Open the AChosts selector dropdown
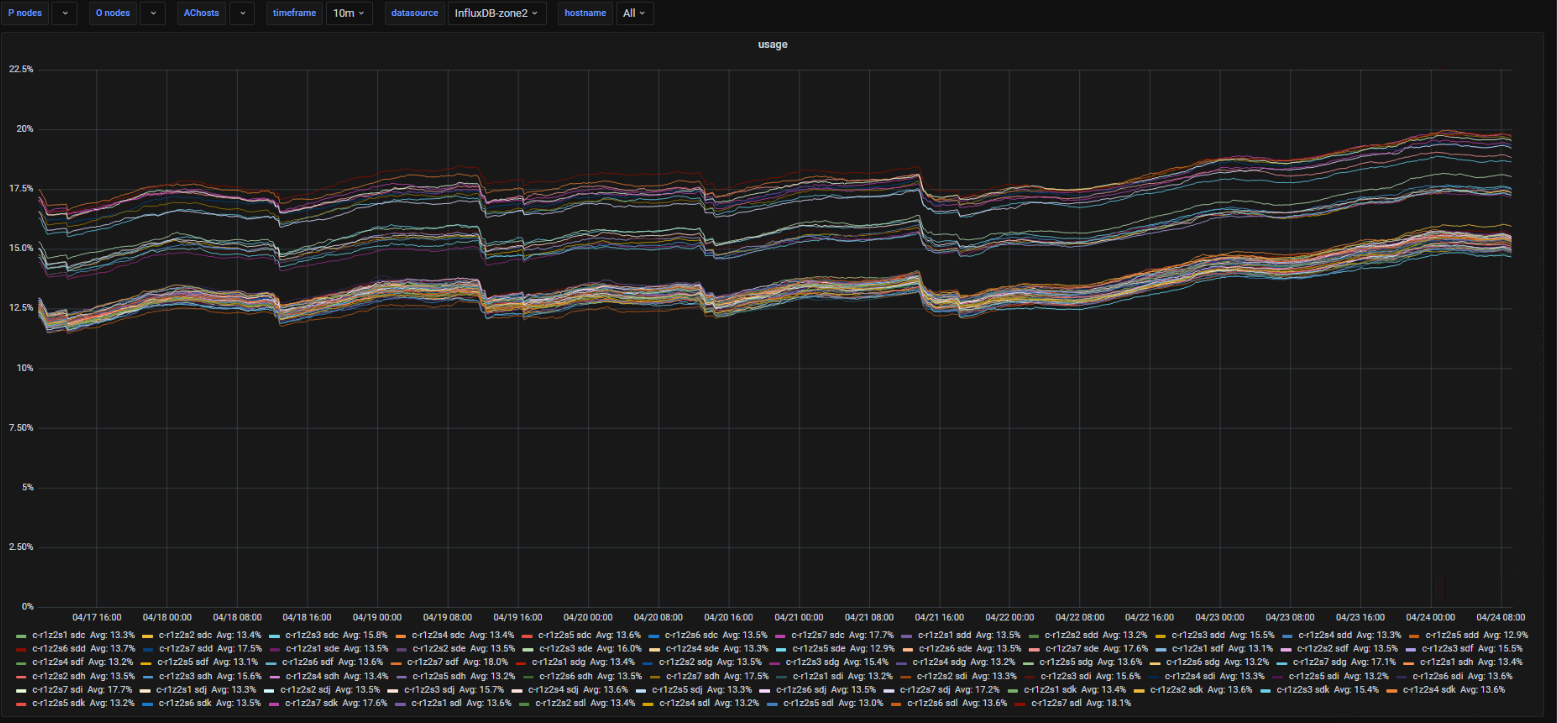The height and width of the screenshot is (723, 1557). (241, 13)
